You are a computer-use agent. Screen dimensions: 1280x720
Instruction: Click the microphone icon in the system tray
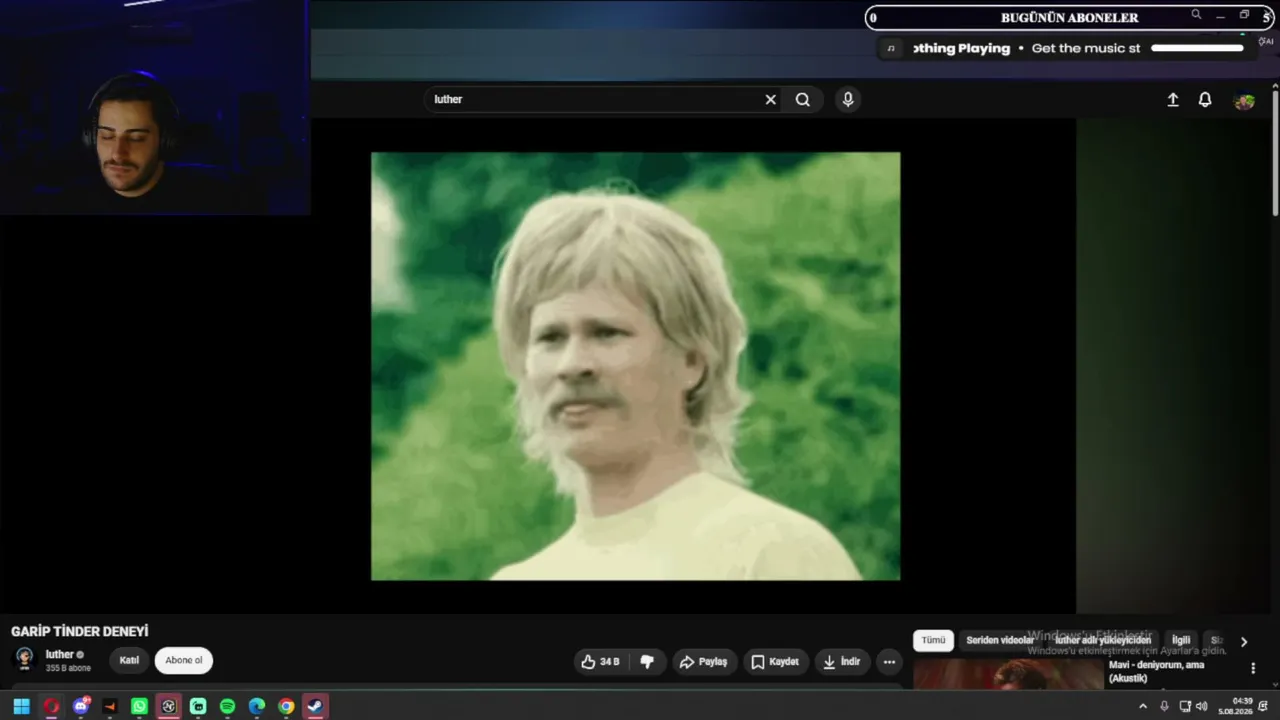point(1164,706)
